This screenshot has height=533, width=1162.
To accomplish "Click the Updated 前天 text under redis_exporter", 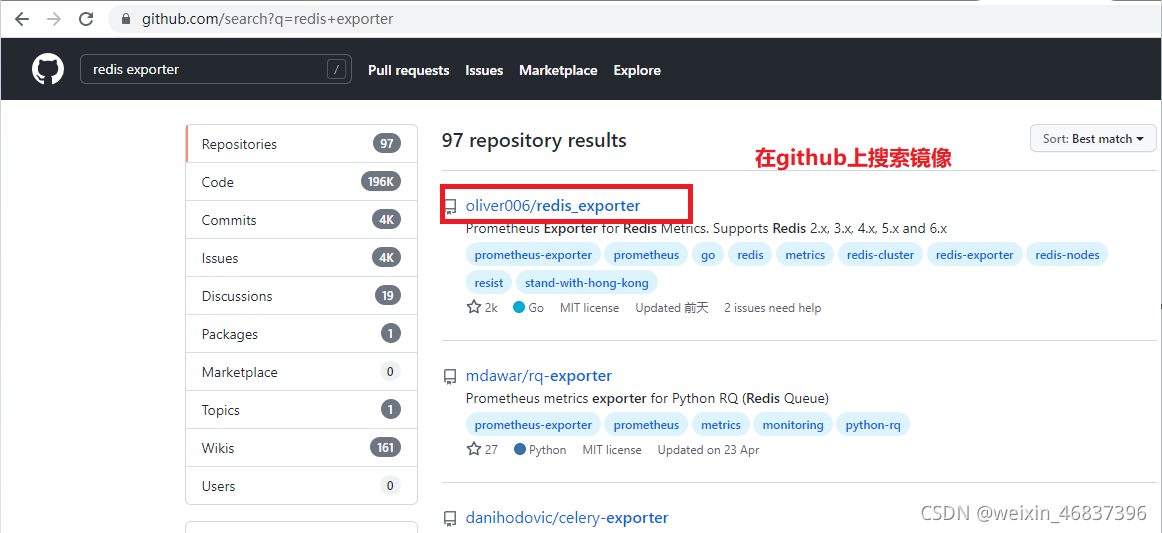I will 671,308.
